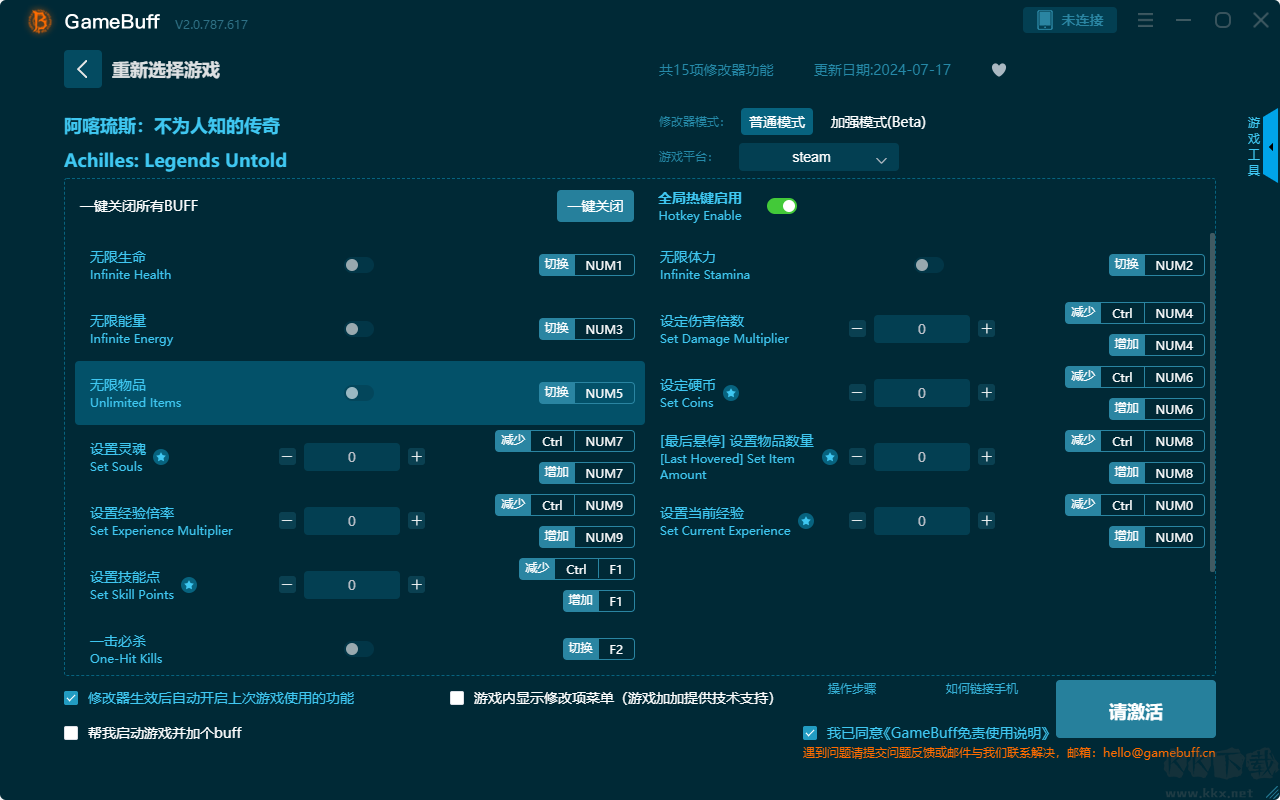Enable Infinite Health toggle
This screenshot has height=800, width=1280.
(359, 265)
